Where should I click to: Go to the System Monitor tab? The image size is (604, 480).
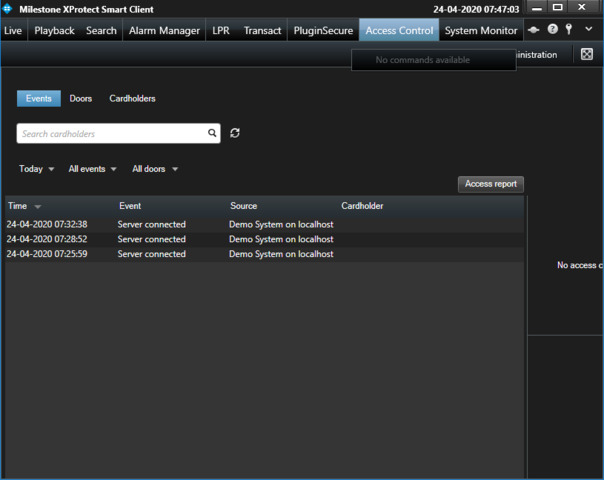click(x=481, y=31)
